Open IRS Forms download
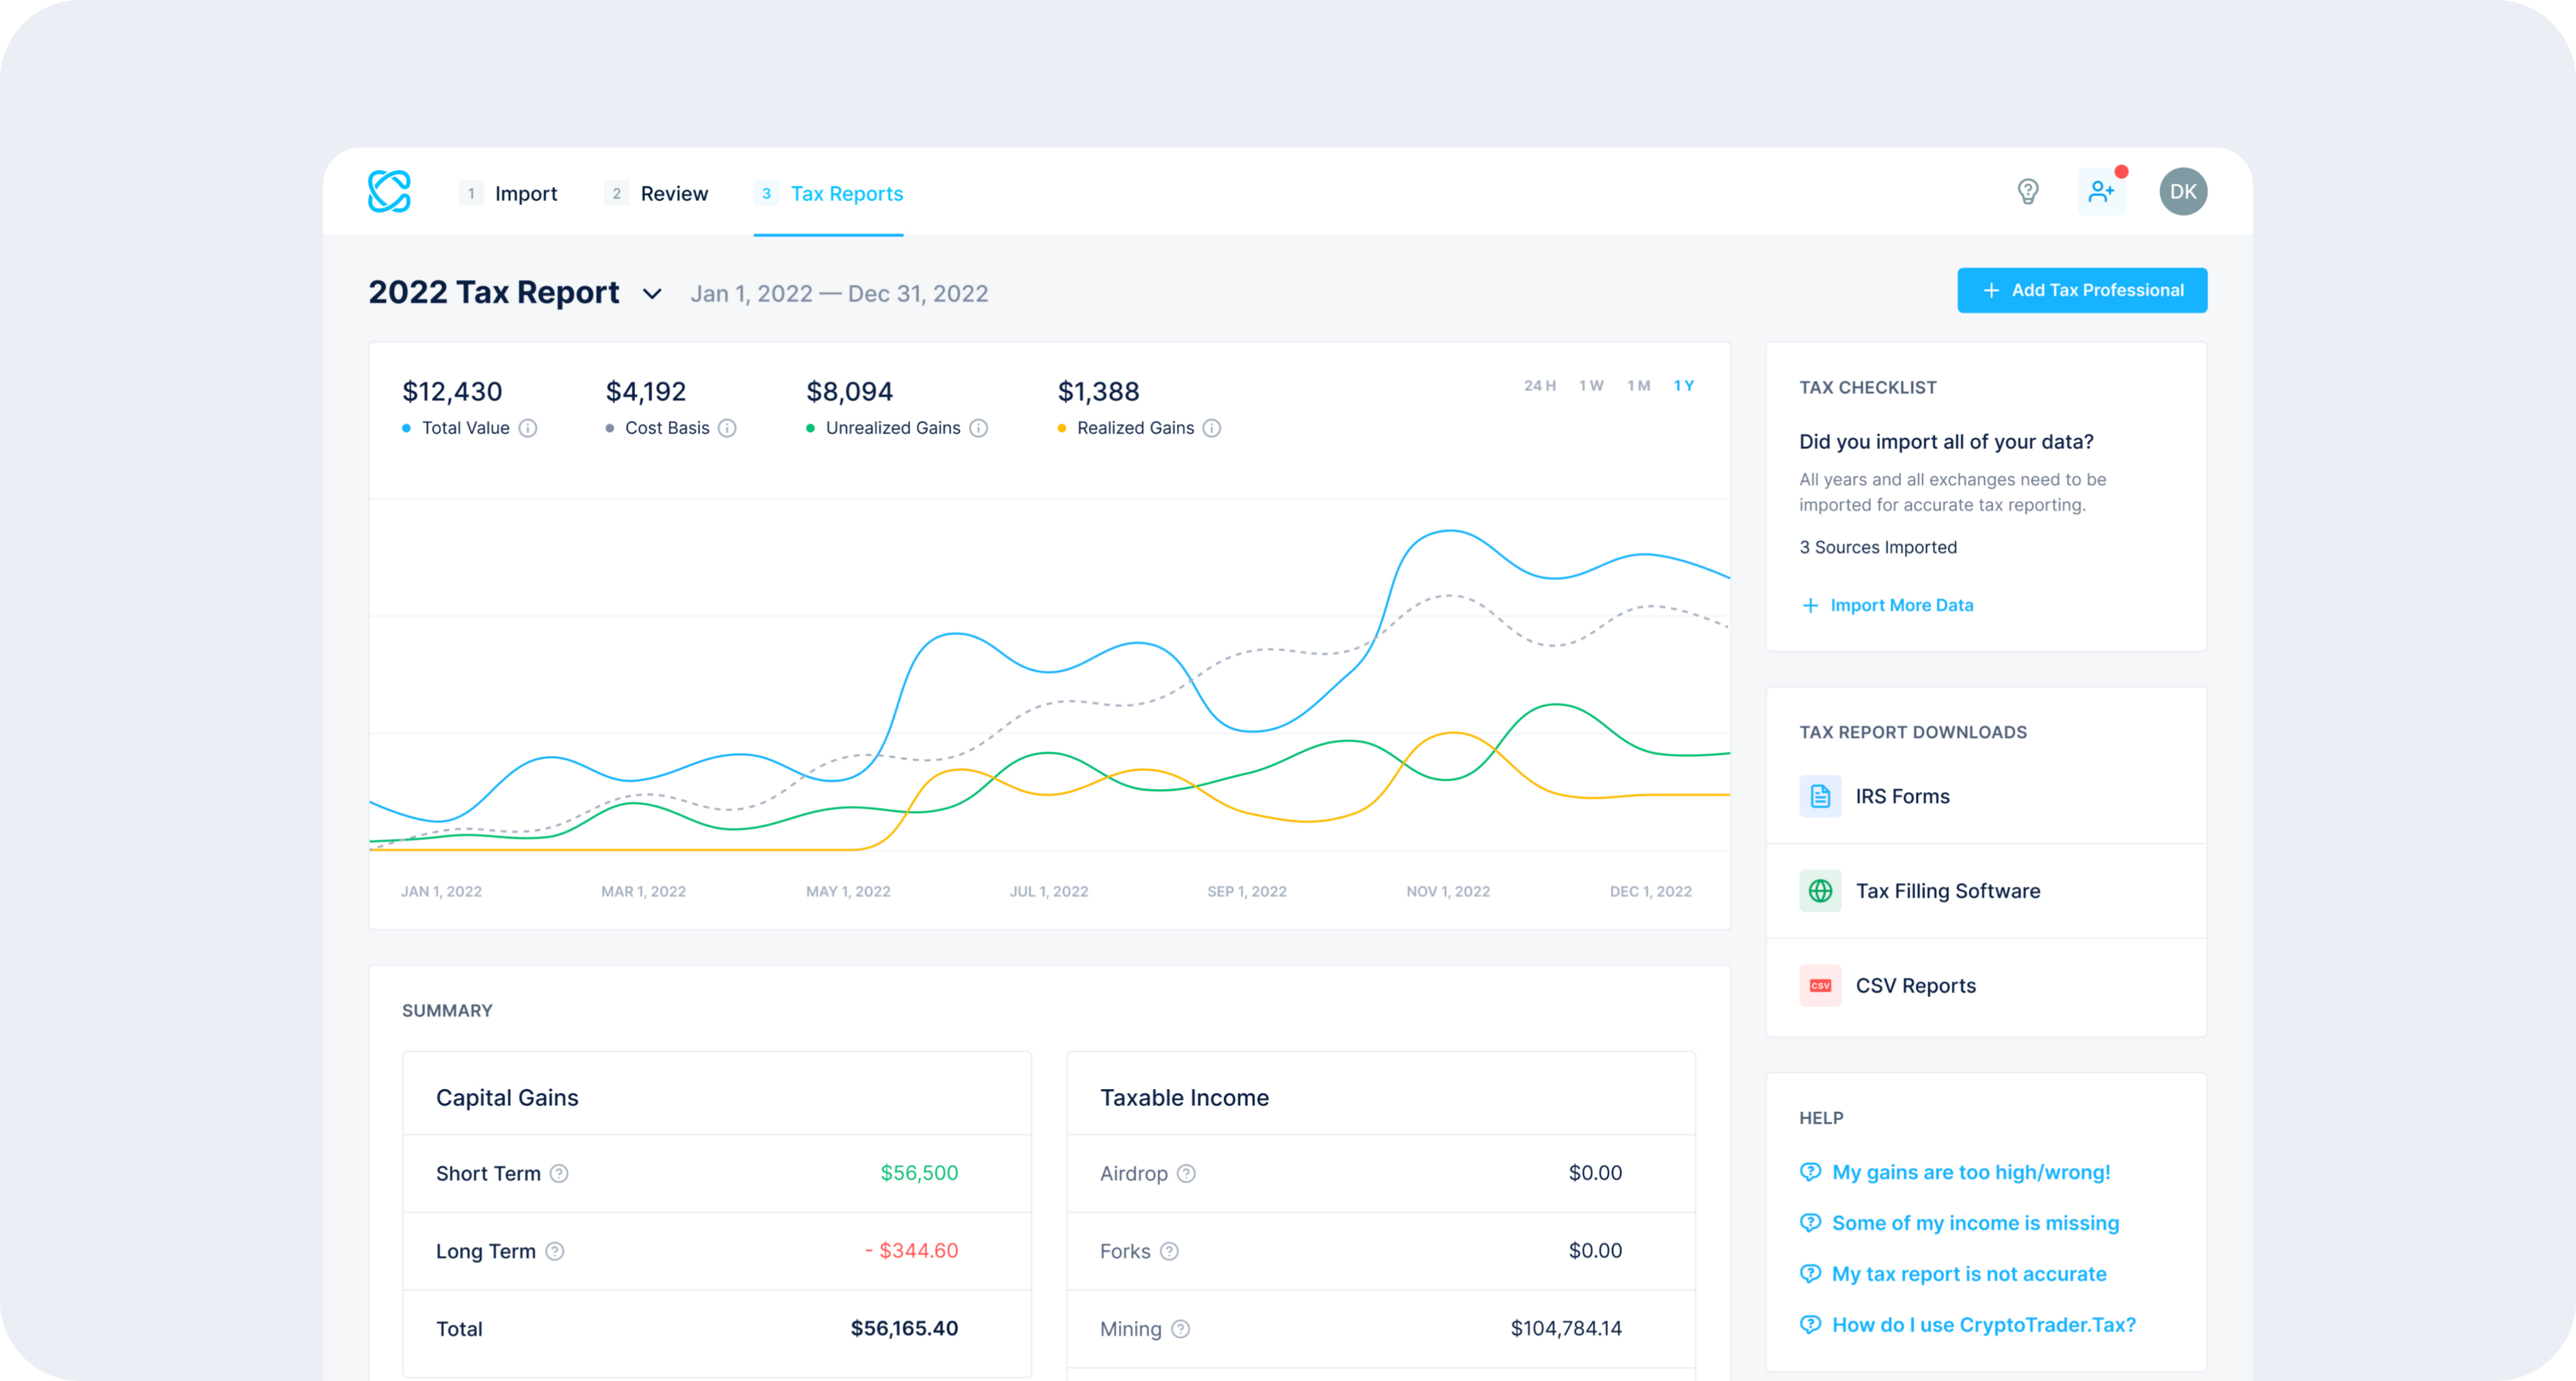The width and height of the screenshot is (2576, 1381). click(1986, 796)
